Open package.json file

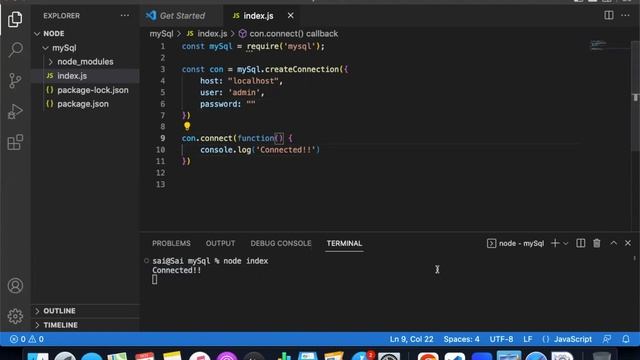(x=77, y=104)
